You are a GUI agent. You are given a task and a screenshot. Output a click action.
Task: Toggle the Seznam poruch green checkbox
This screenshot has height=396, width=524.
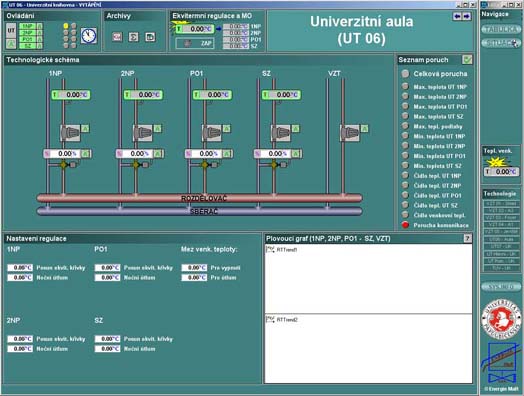pyautogui.click(x=467, y=60)
